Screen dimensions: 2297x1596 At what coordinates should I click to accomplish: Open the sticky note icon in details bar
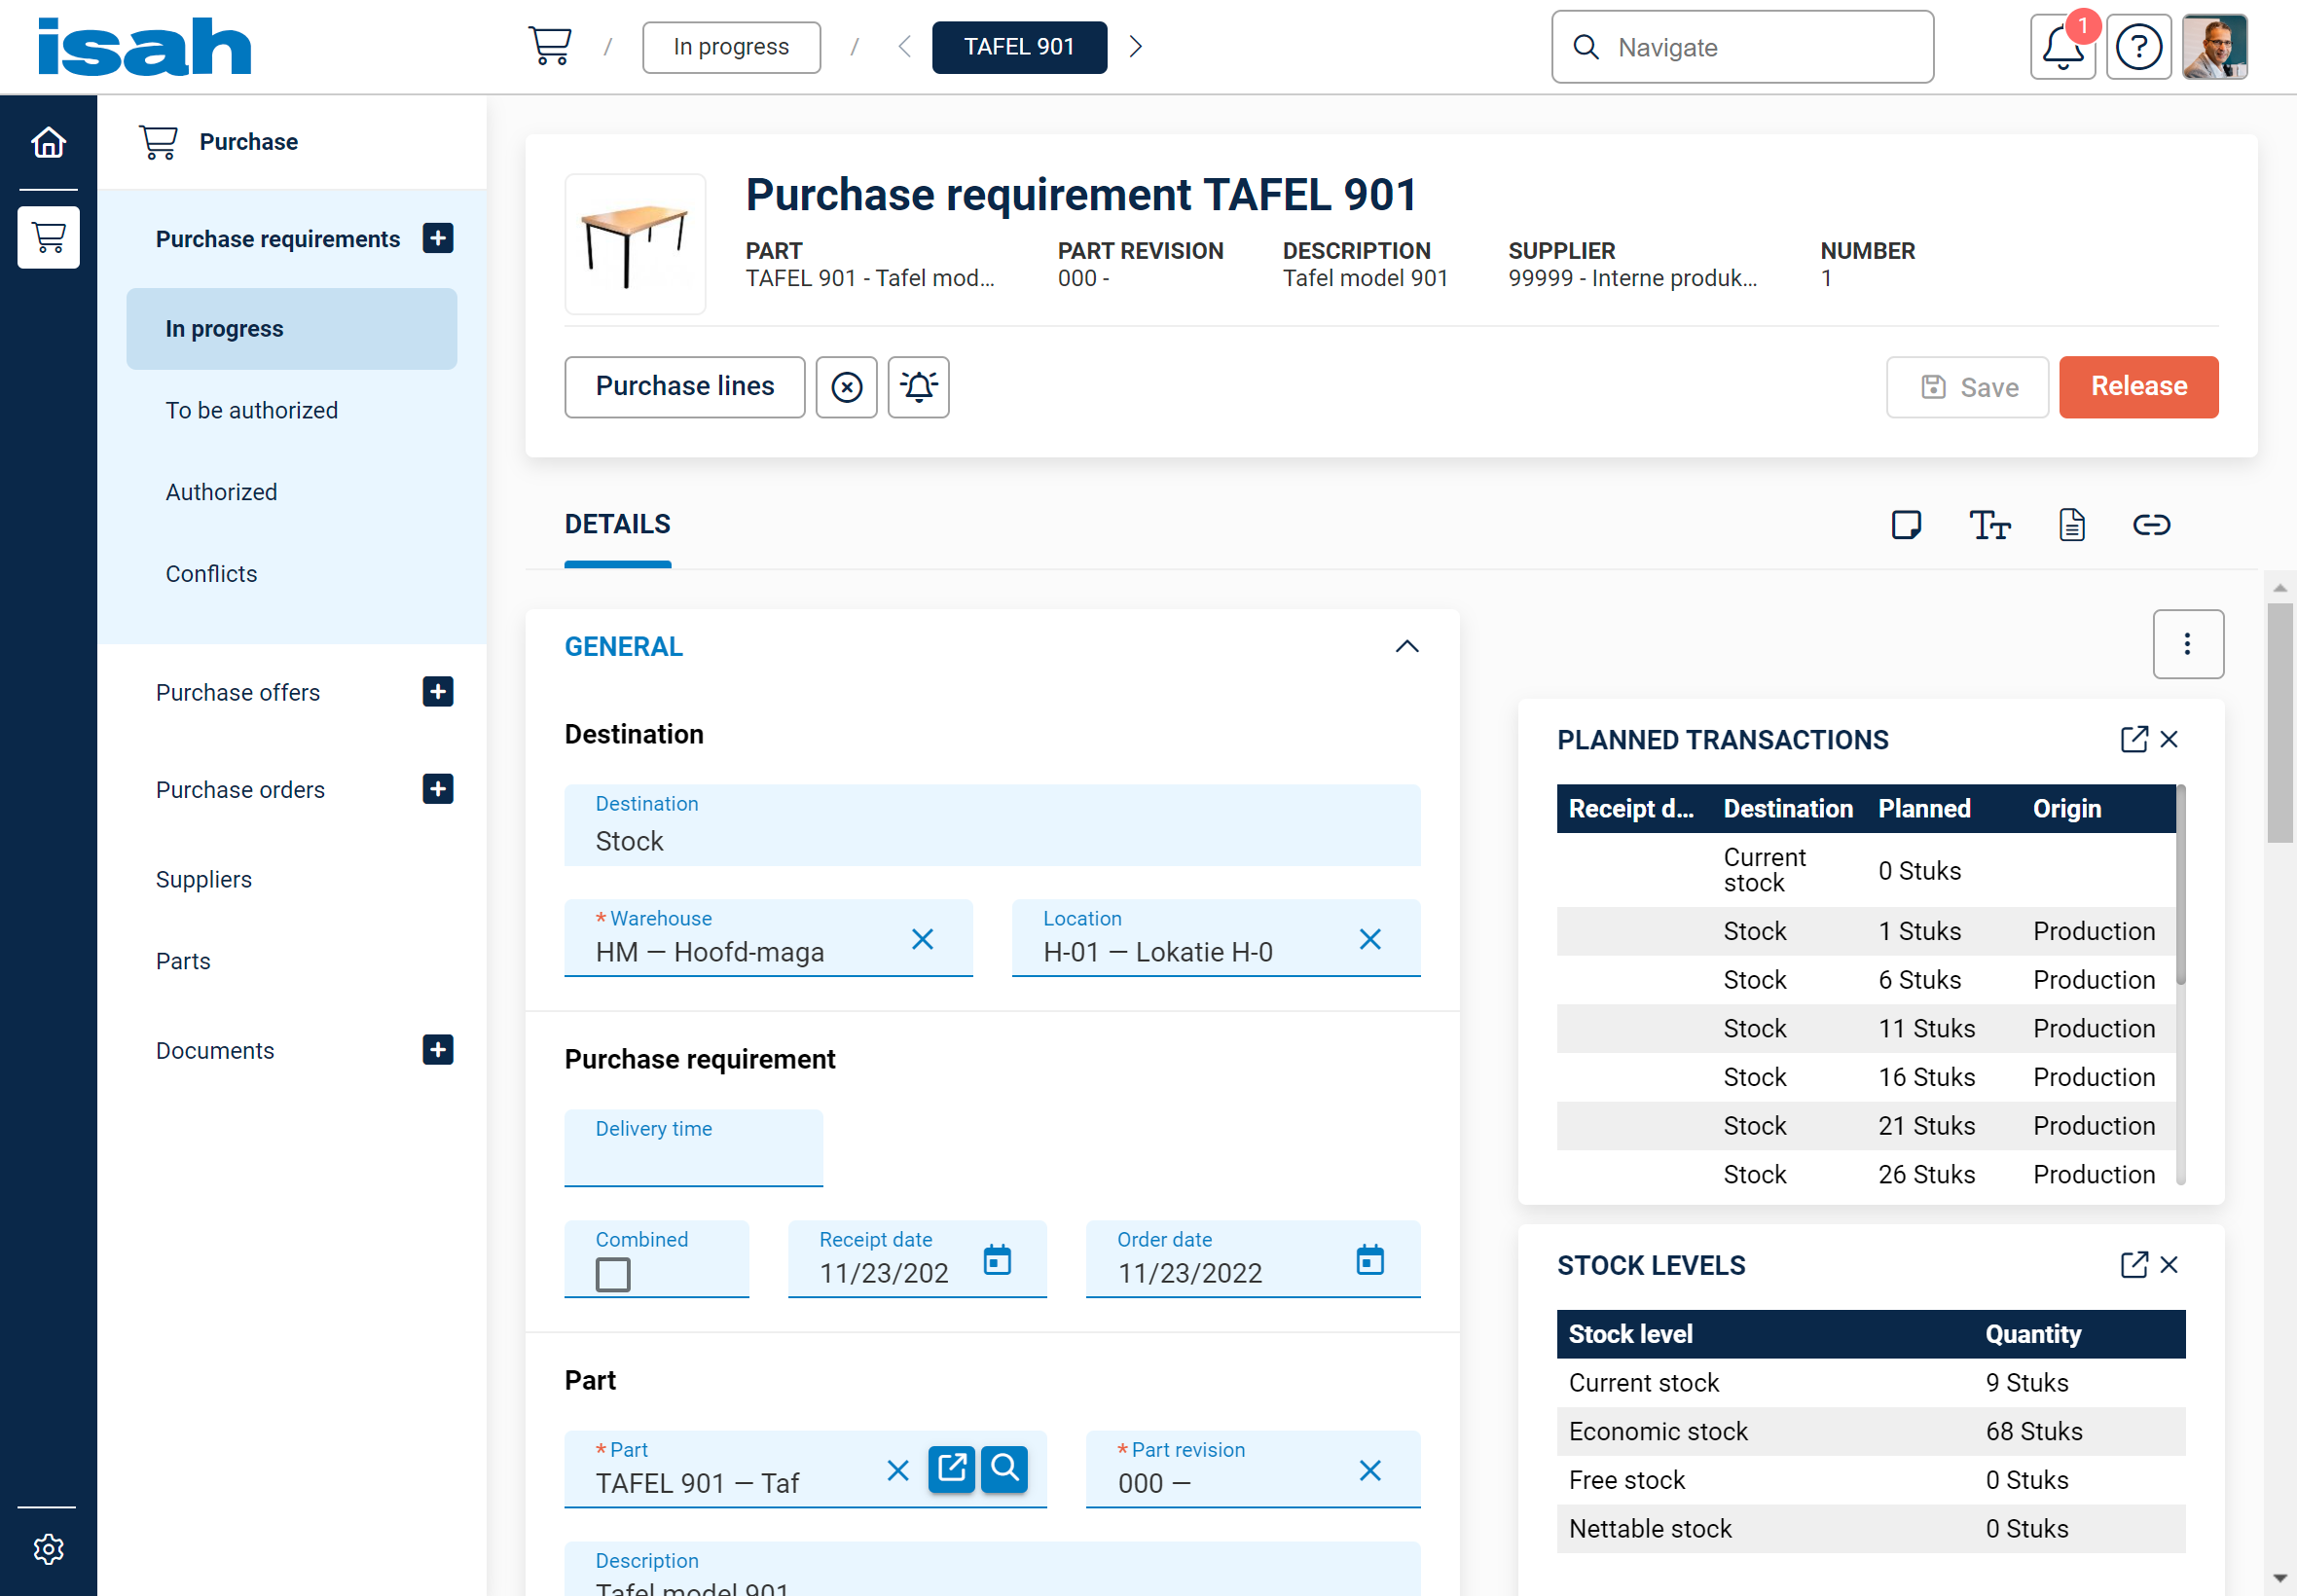tap(1905, 525)
